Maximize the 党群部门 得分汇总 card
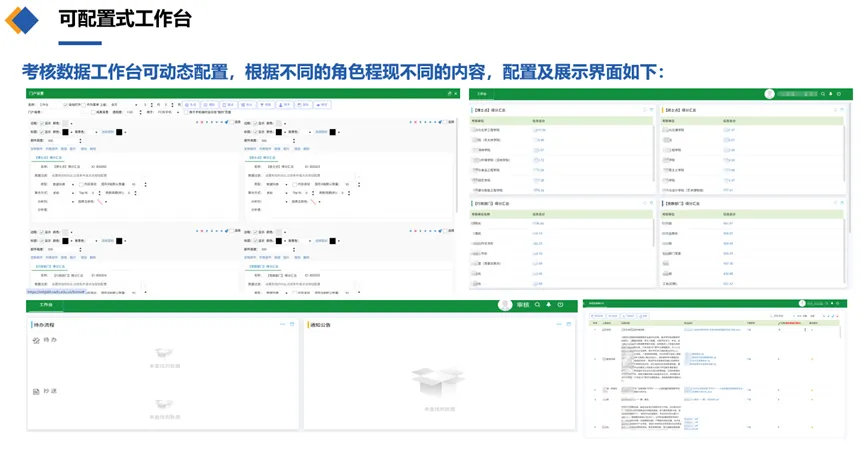Image resolution: width=865 pixels, height=452 pixels. point(842,203)
